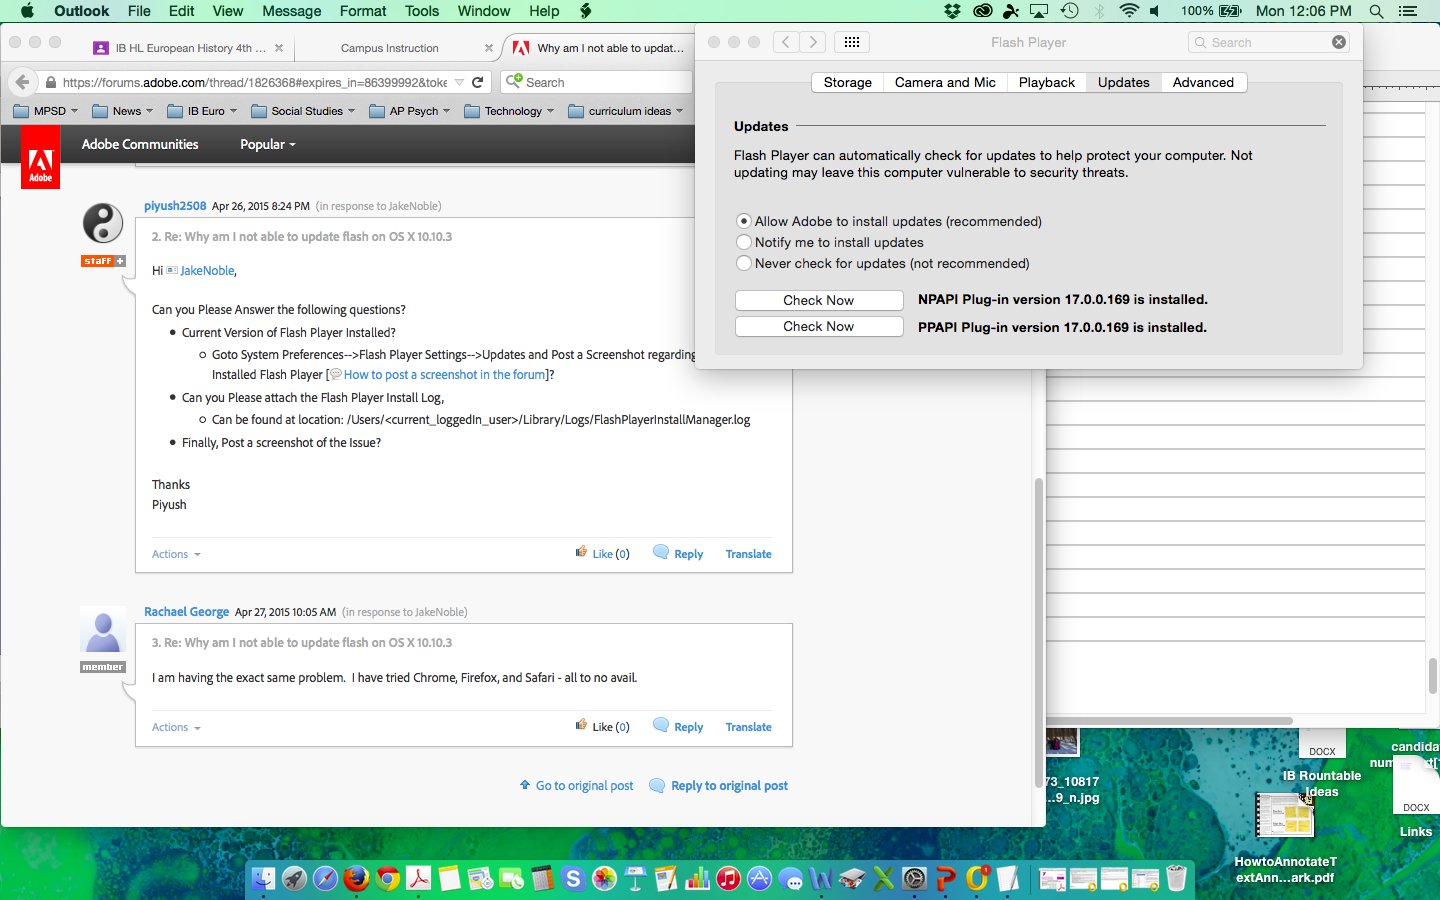Open piyush2508 profile link
Image resolution: width=1440 pixels, height=900 pixels.
click(x=175, y=206)
